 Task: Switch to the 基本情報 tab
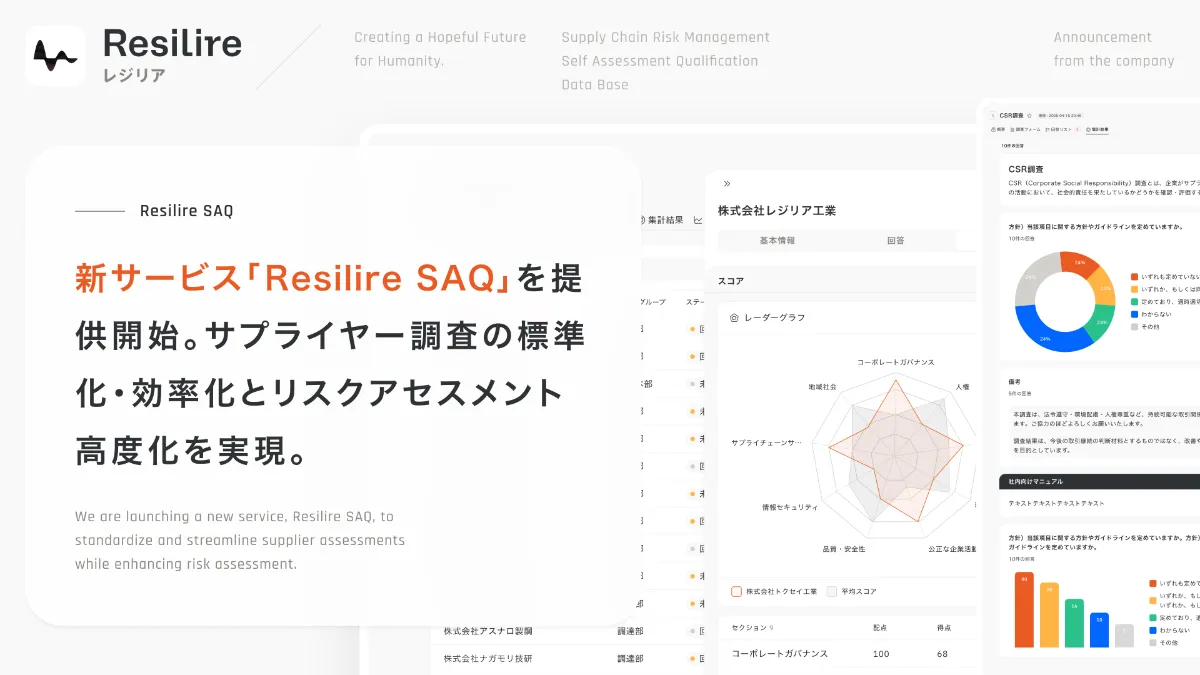778,240
